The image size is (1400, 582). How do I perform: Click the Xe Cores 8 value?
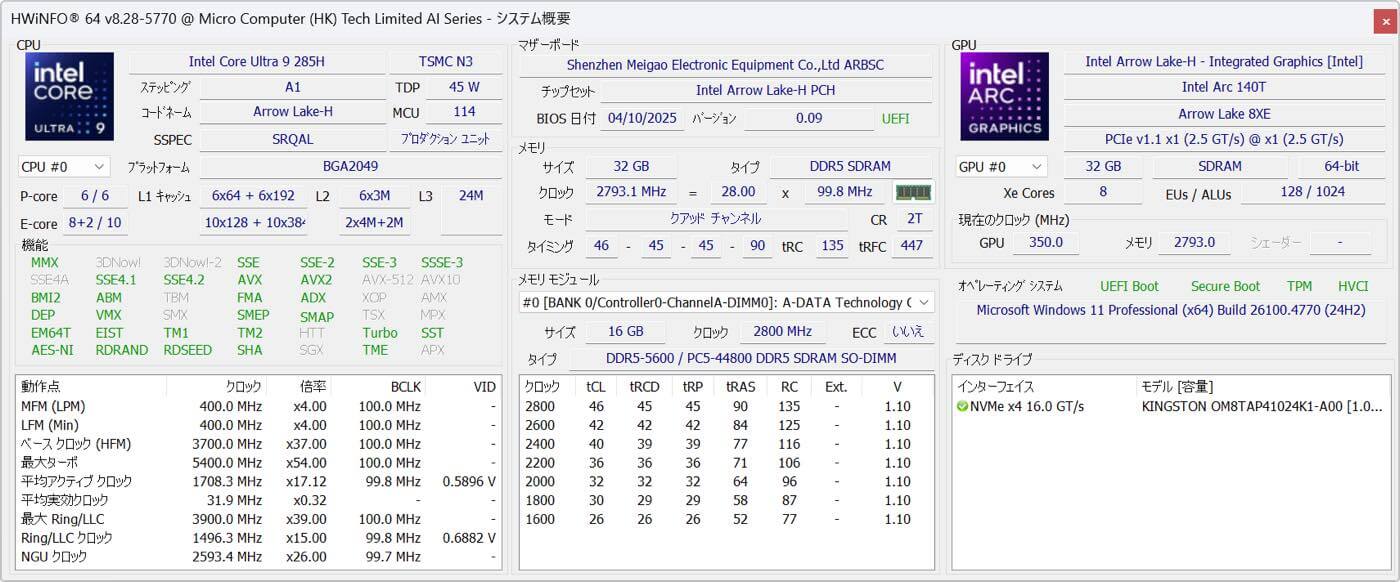point(1103,192)
